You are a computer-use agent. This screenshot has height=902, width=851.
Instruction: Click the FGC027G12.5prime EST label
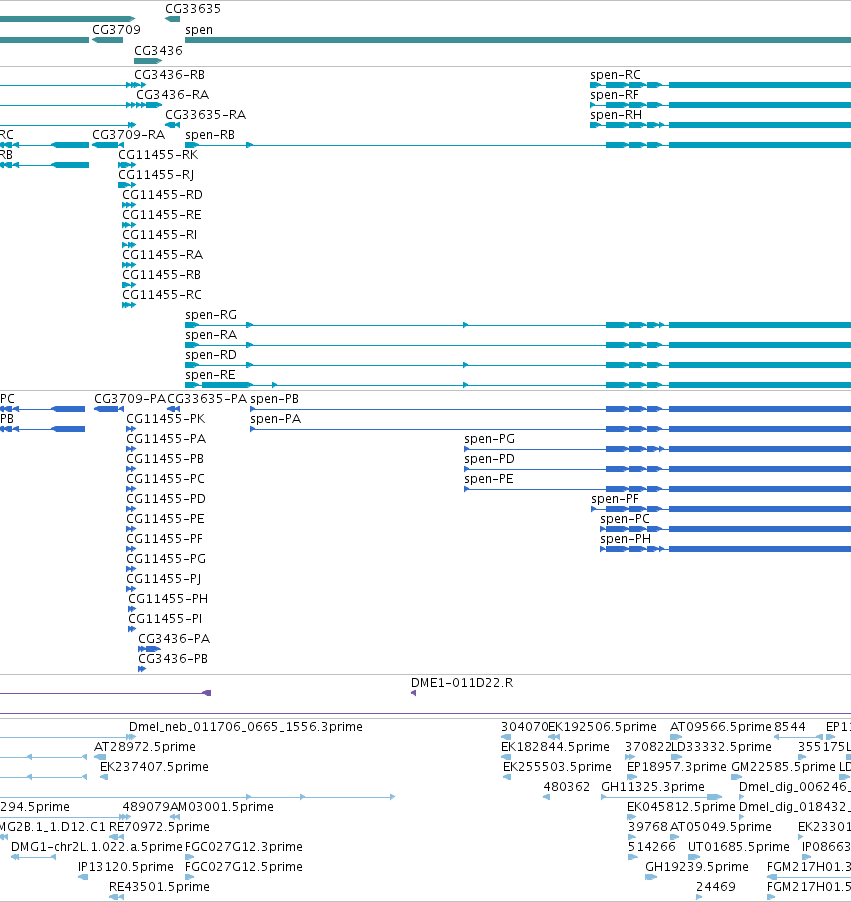[x=244, y=867]
